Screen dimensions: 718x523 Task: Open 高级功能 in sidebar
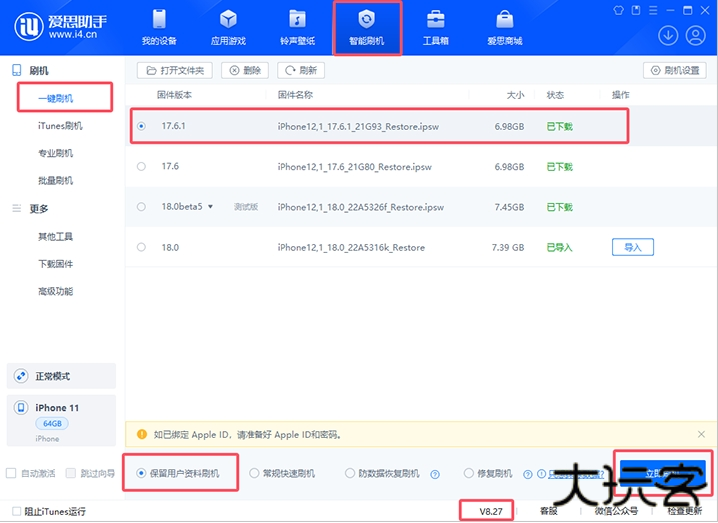click(x=55, y=291)
